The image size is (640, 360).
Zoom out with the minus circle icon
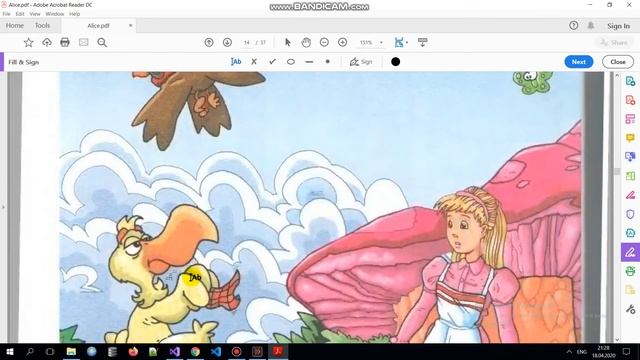[x=324, y=42]
